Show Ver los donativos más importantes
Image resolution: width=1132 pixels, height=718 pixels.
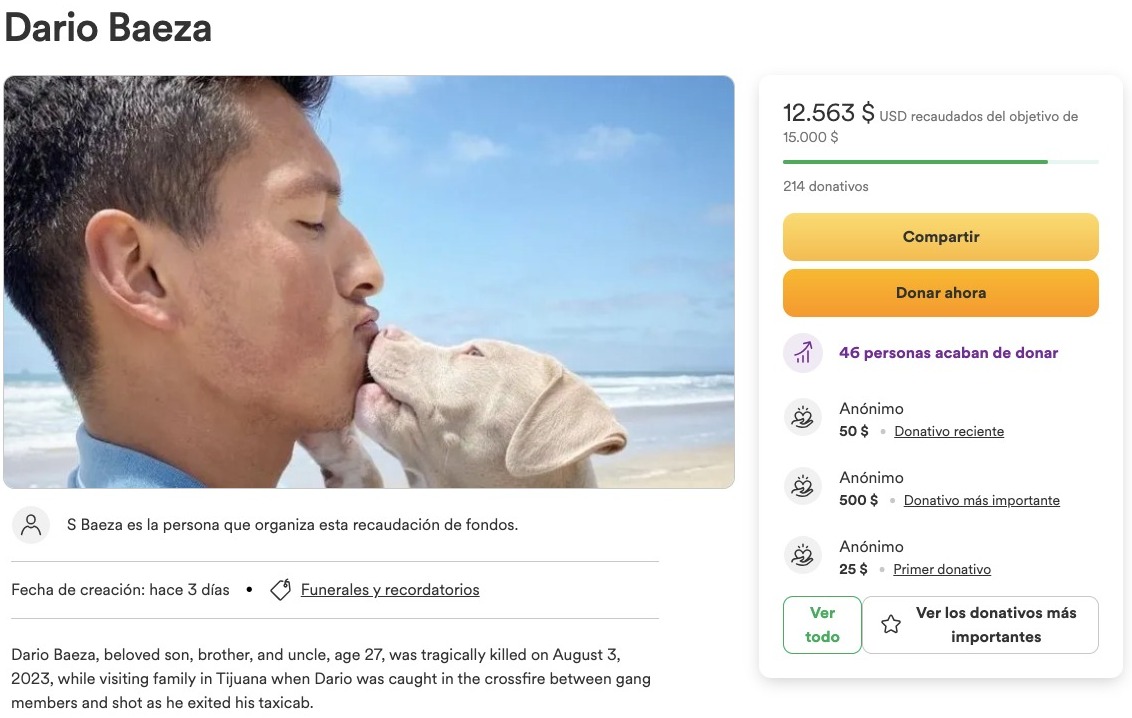(995, 625)
